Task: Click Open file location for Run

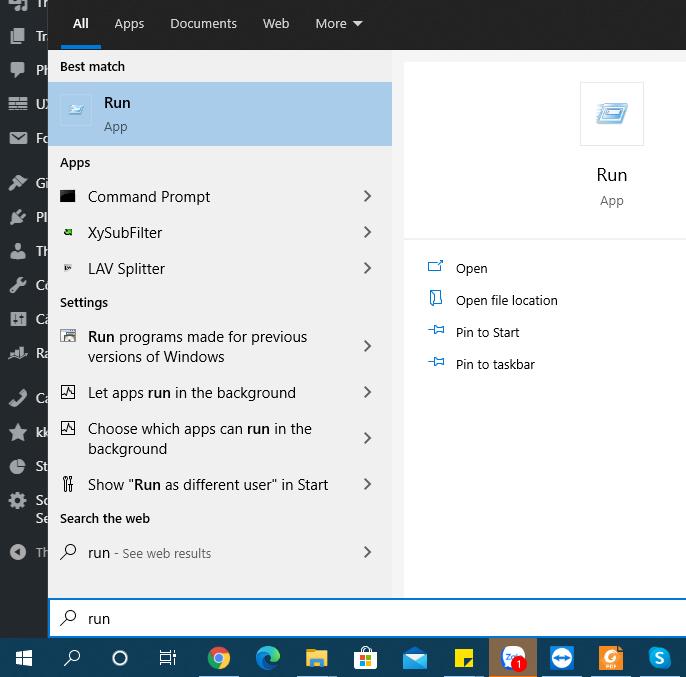Action: [x=506, y=301]
